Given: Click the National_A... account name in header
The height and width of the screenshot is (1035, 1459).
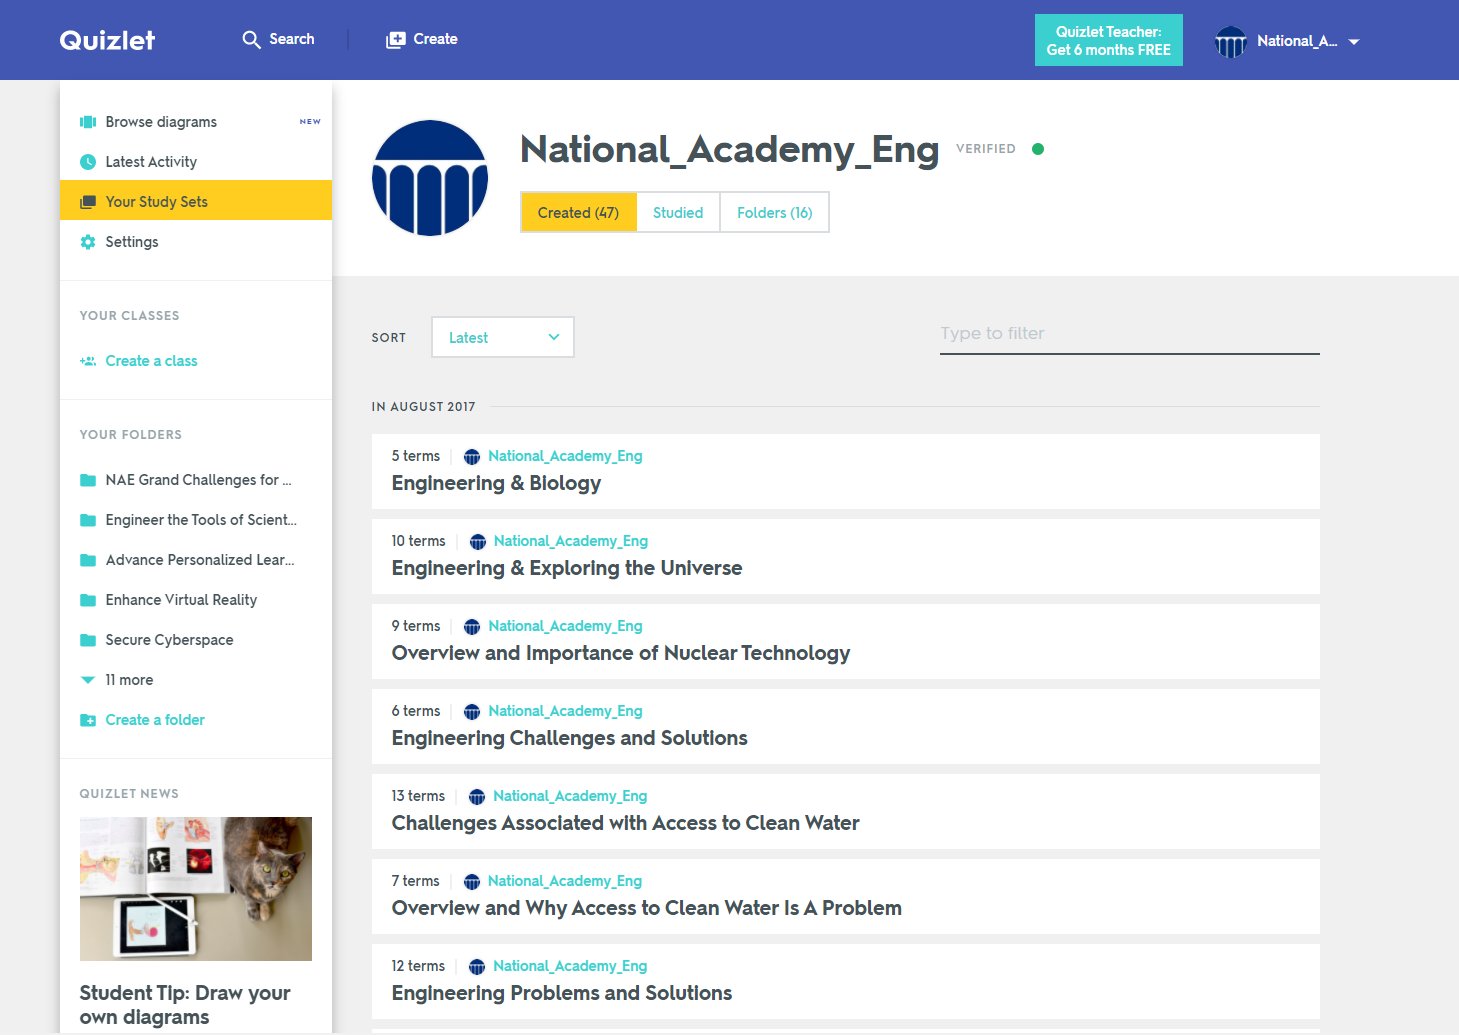Looking at the screenshot, I should (1297, 41).
